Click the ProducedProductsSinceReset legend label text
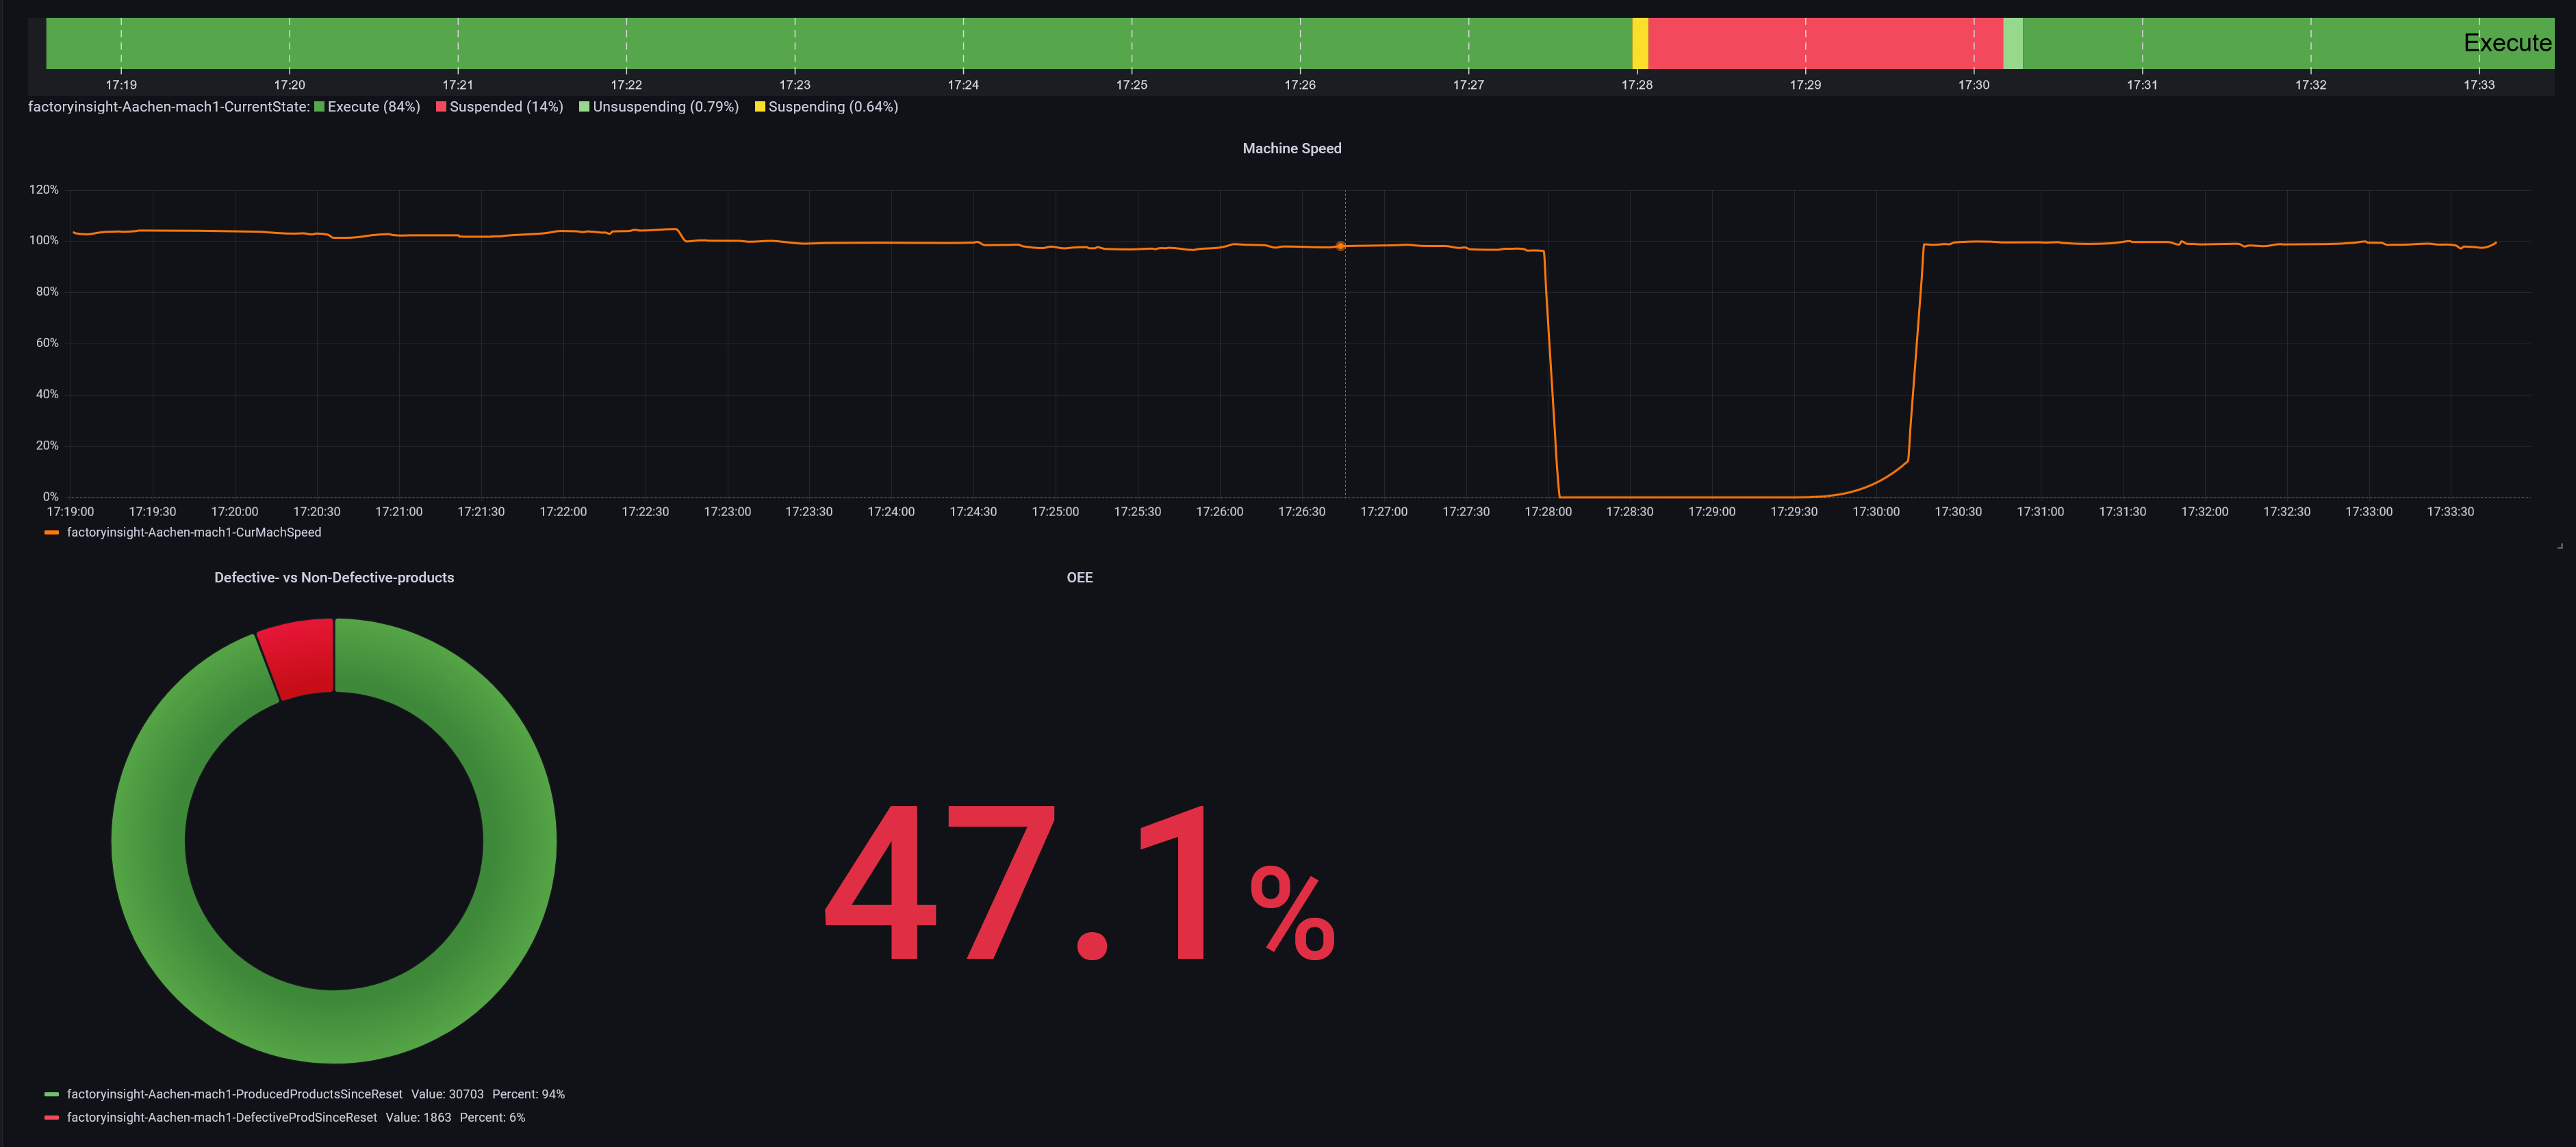Screen dimensions: 2576x1147 (234, 1094)
